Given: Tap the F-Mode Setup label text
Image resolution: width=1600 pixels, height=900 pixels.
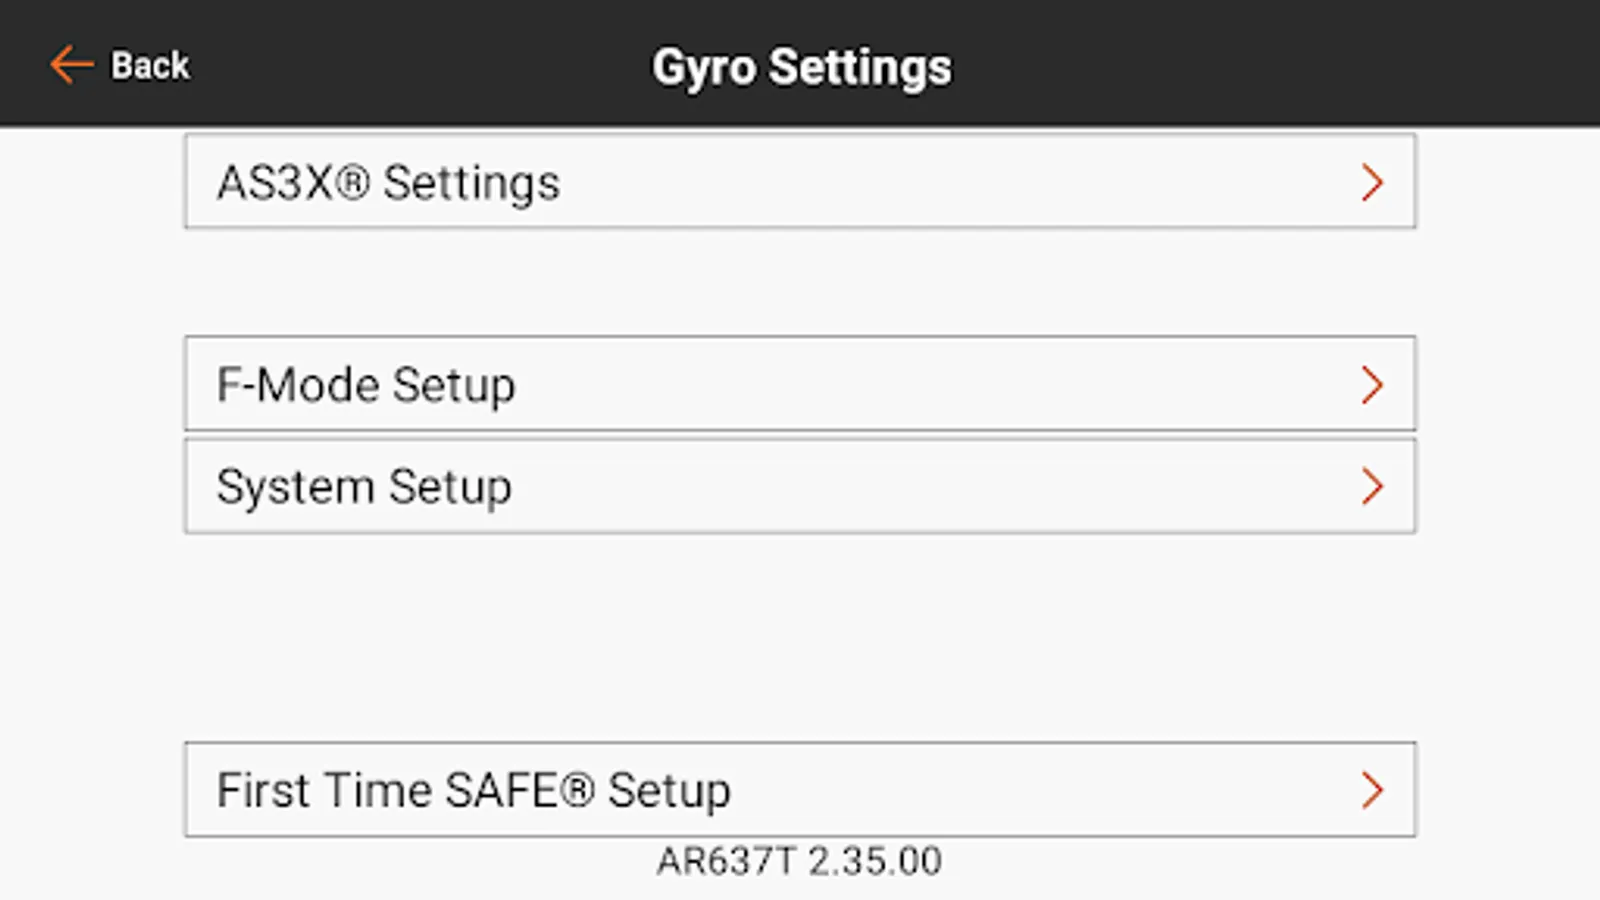Looking at the screenshot, I should 366,385.
